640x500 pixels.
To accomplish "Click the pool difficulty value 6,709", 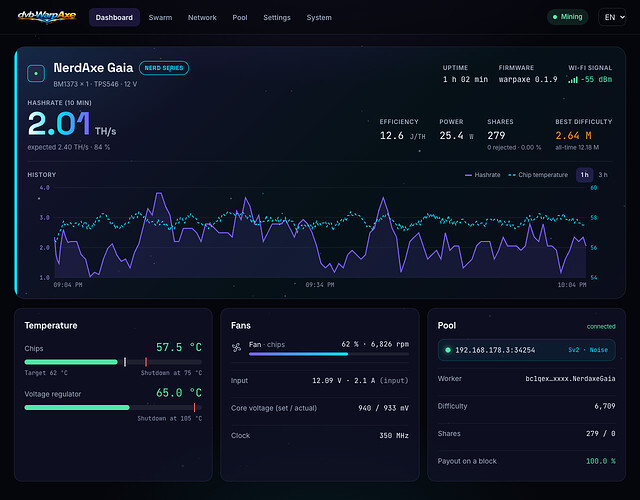I will coord(604,406).
